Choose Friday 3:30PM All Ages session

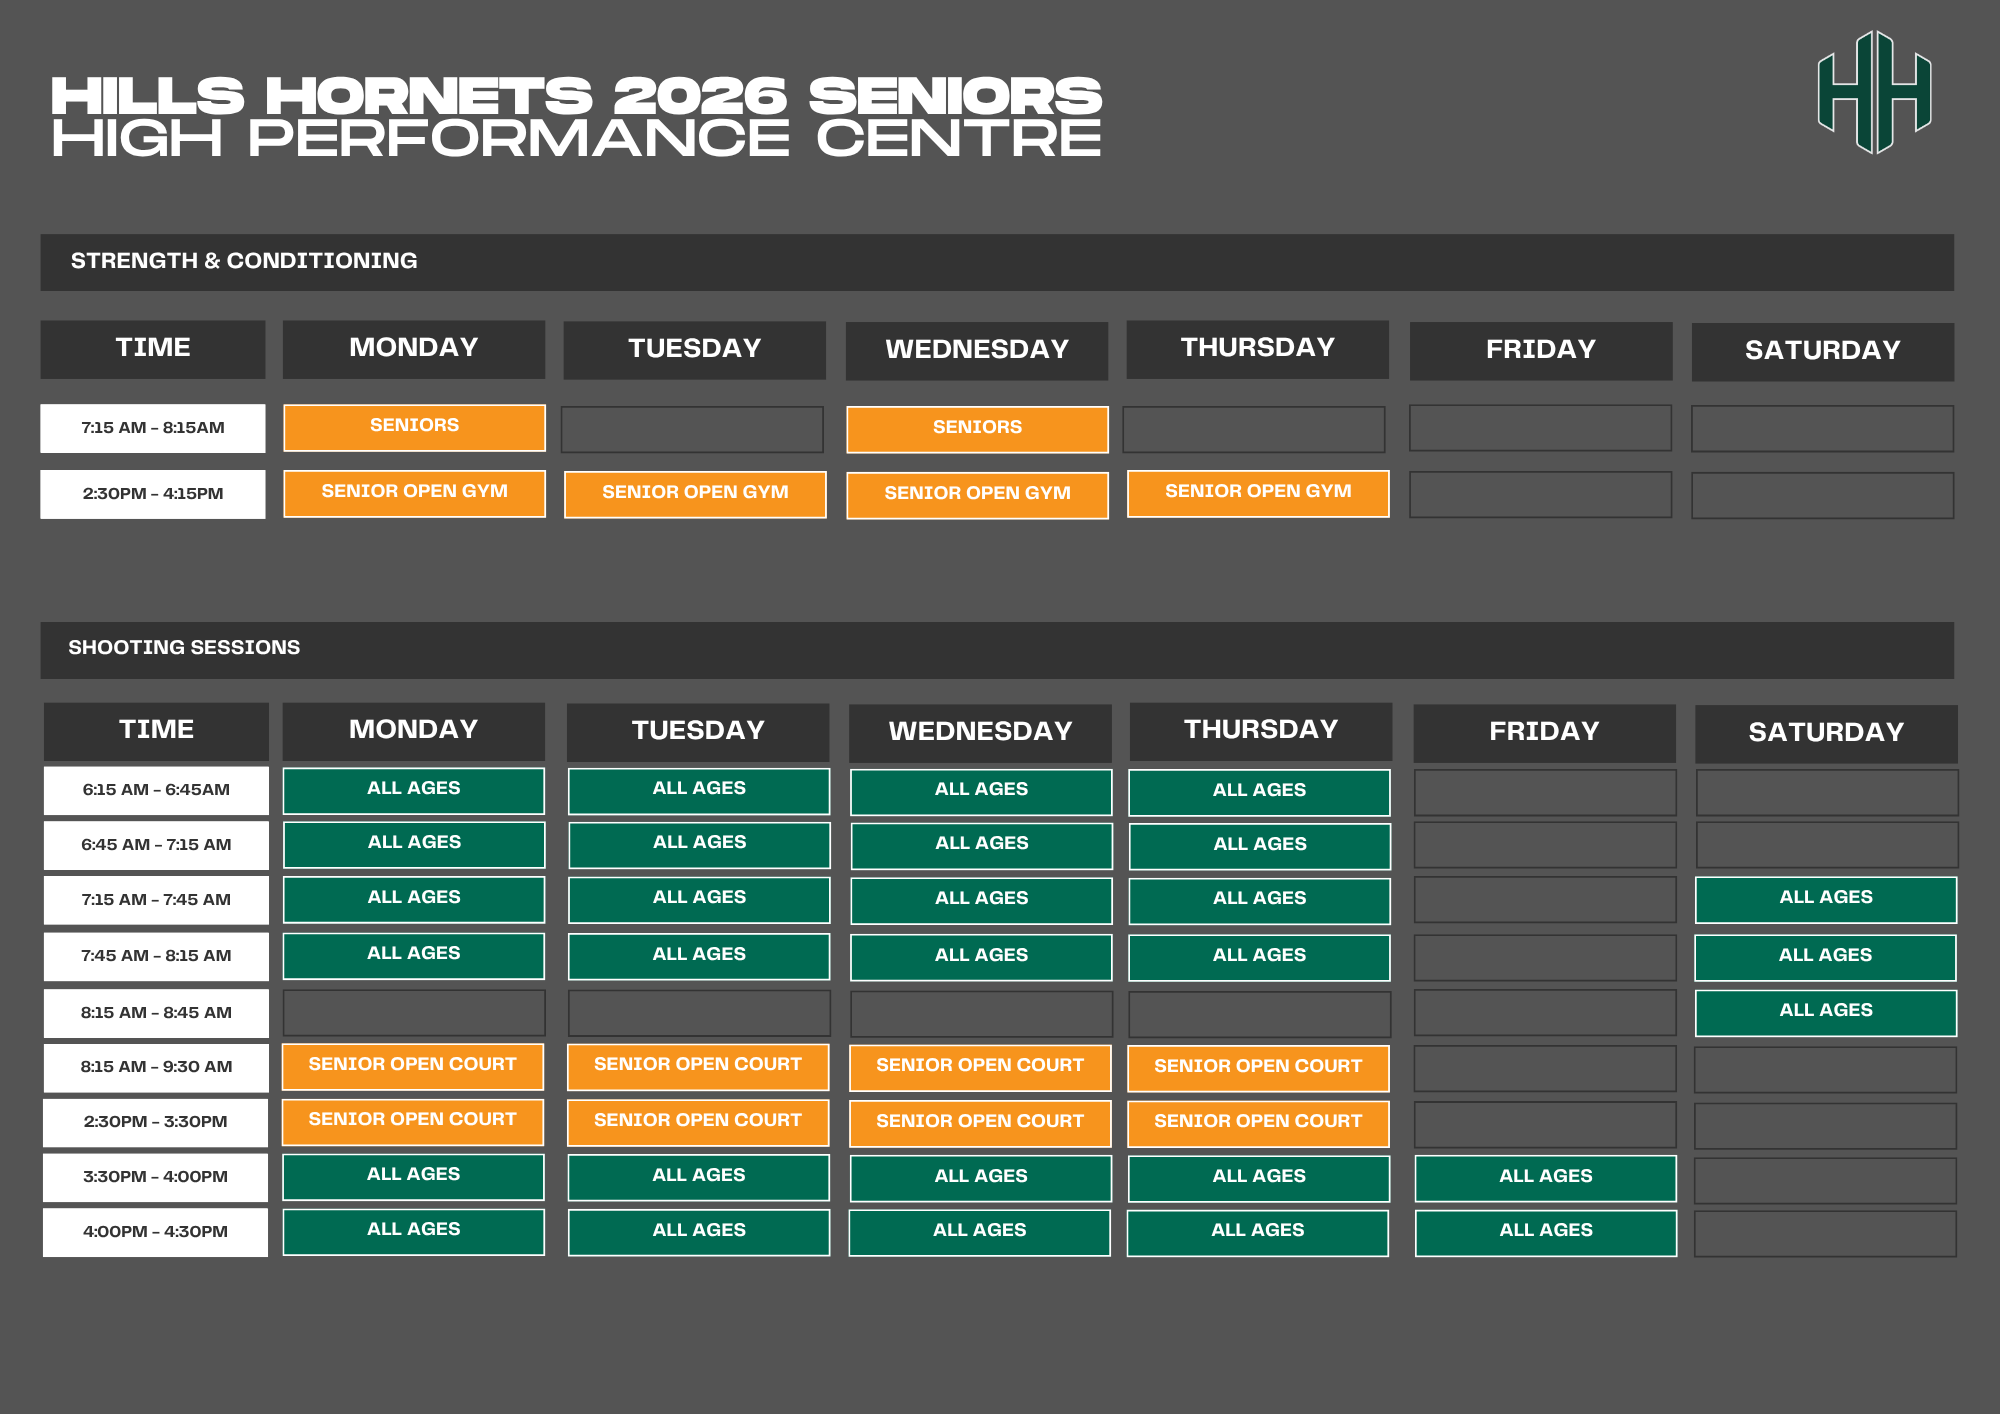(1545, 1177)
